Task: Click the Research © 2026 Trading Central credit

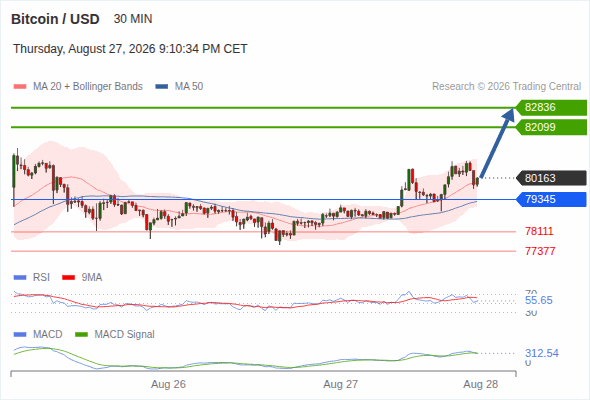Action: click(x=506, y=87)
